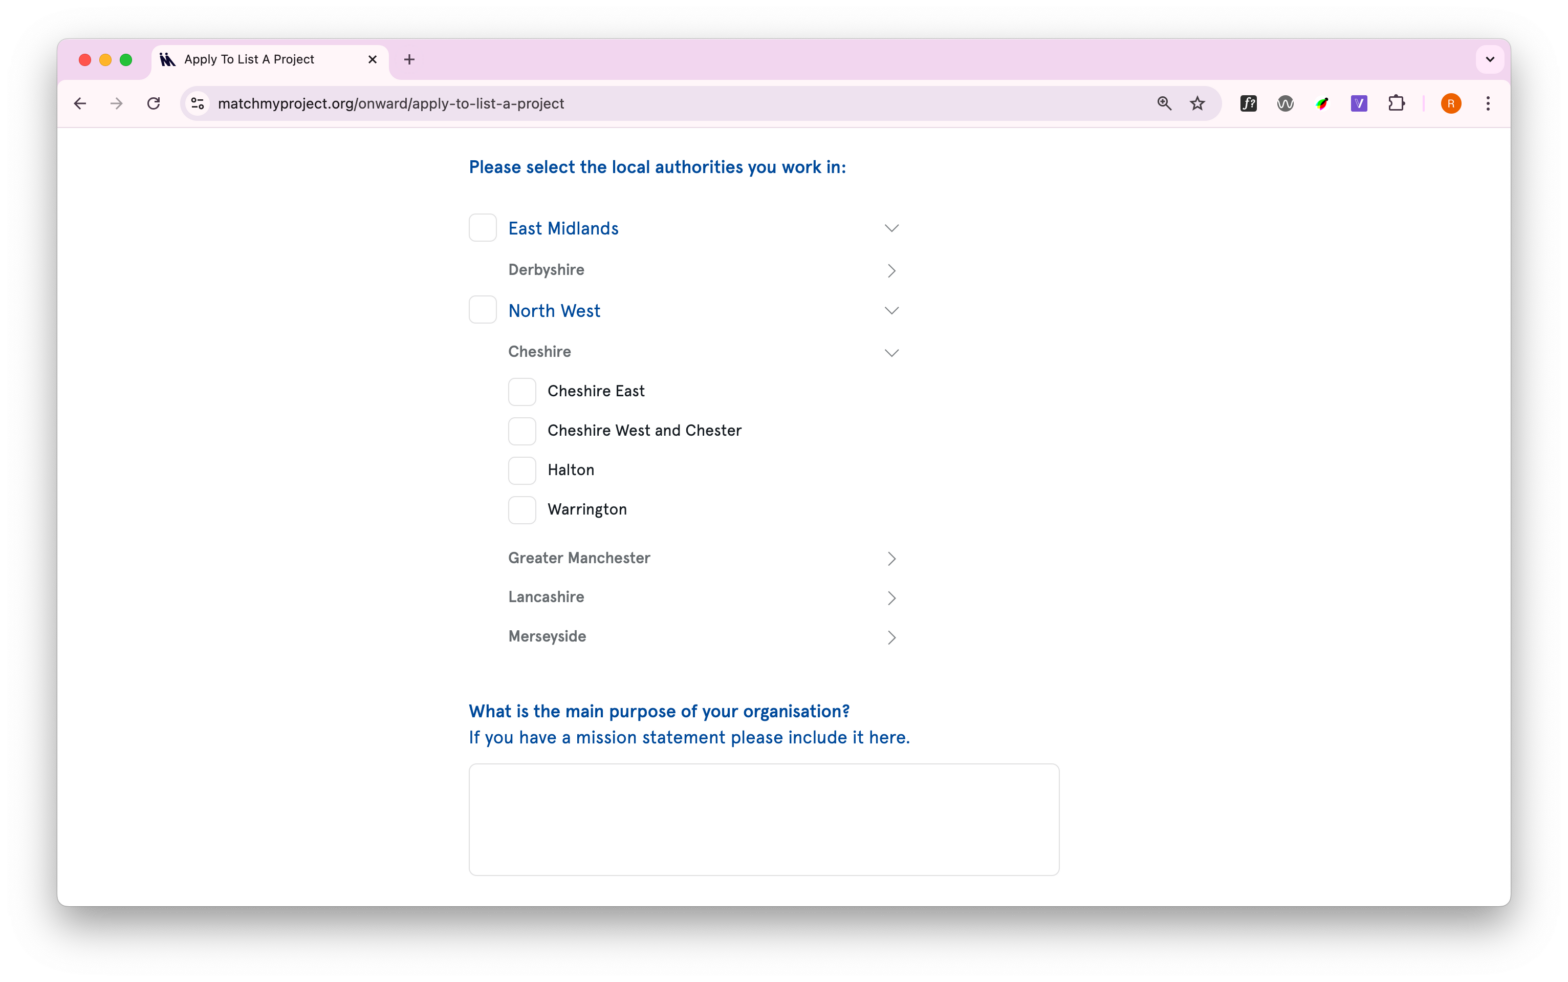Click the forward navigation arrow
The height and width of the screenshot is (982, 1568).
(117, 103)
